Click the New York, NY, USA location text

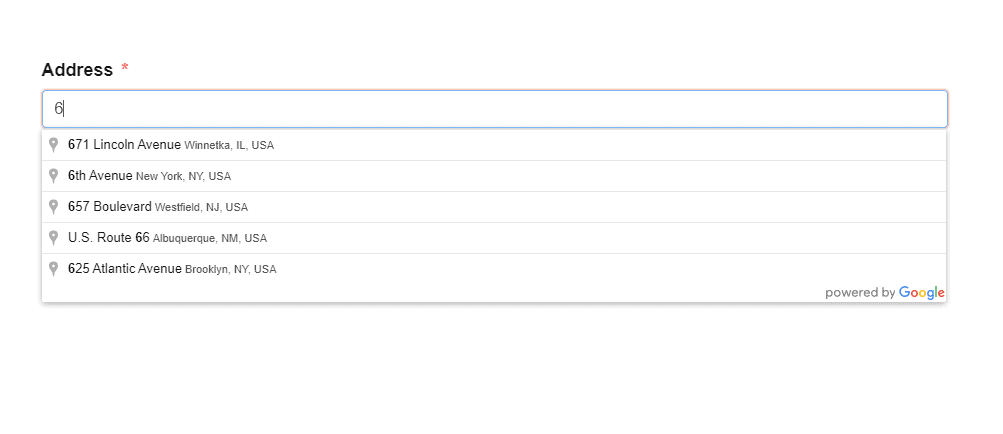coord(183,177)
